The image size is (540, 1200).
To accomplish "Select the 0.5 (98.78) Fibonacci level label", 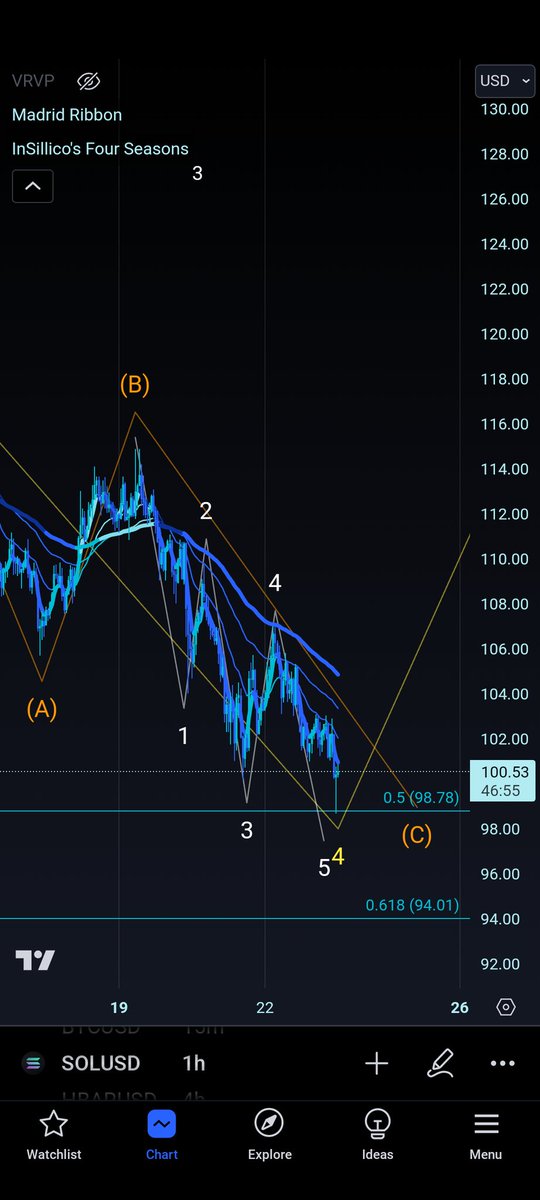I will [421, 798].
